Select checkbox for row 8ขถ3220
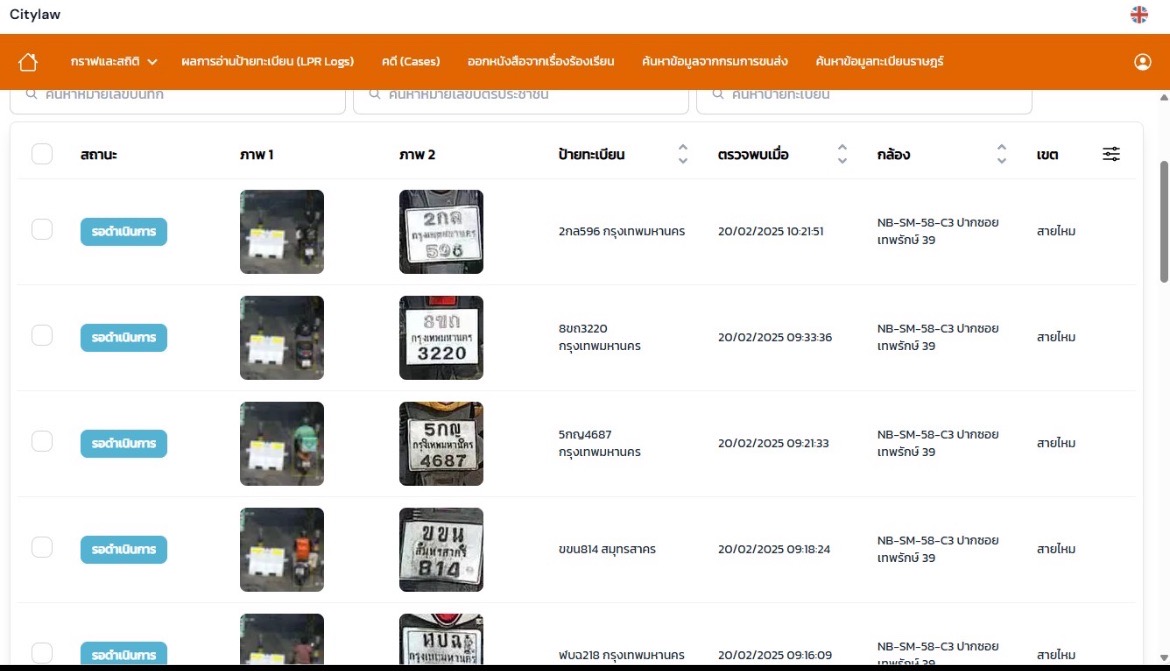 click(42, 335)
